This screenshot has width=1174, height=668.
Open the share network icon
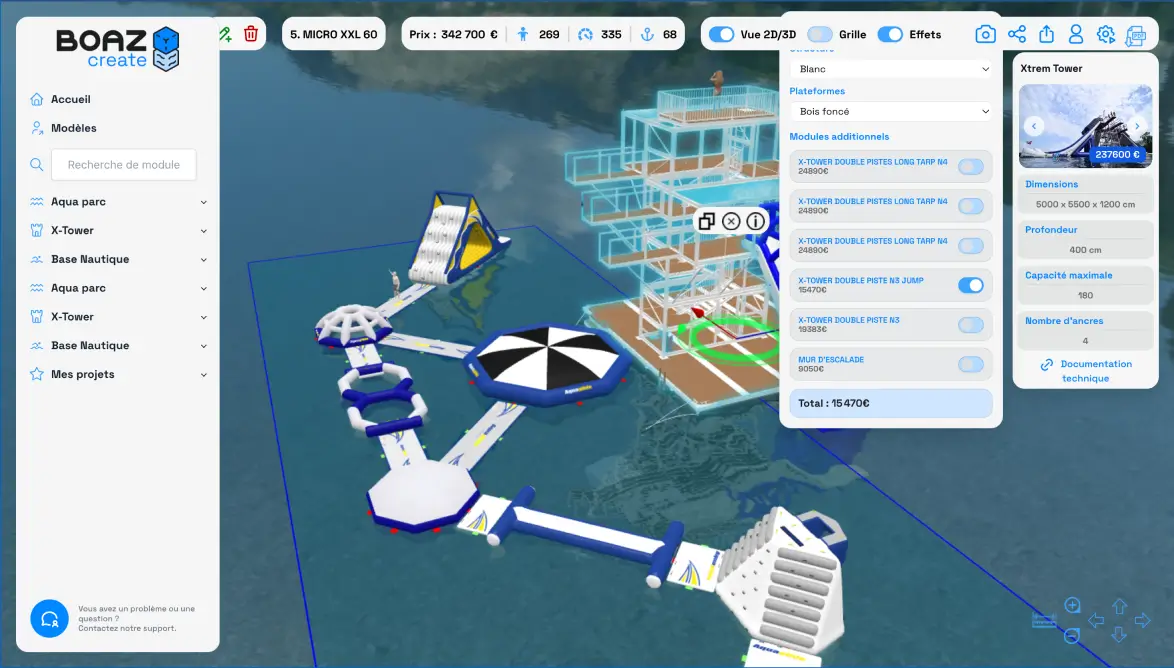tap(1017, 34)
